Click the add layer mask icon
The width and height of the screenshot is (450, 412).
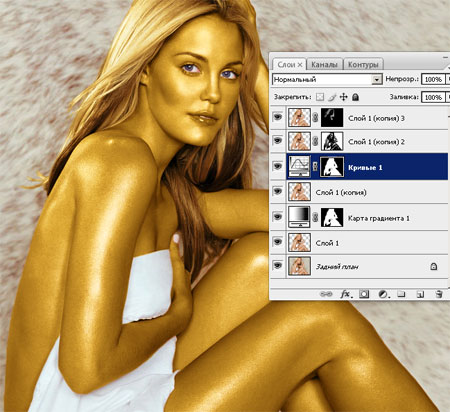click(364, 294)
